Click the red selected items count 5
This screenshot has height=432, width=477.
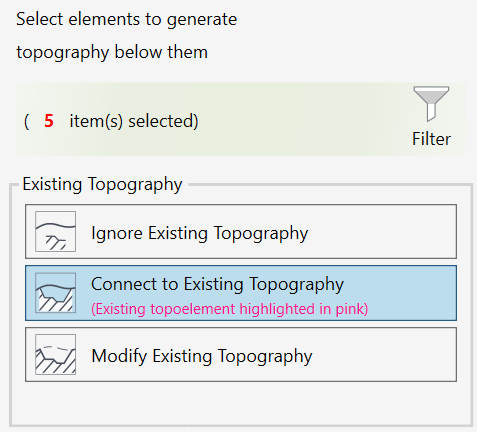pyautogui.click(x=49, y=121)
